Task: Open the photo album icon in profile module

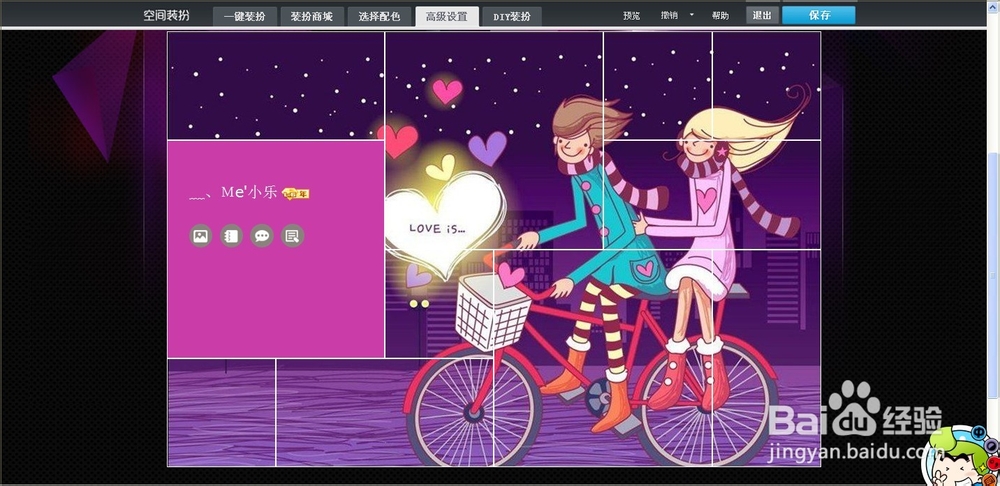Action: coord(200,236)
